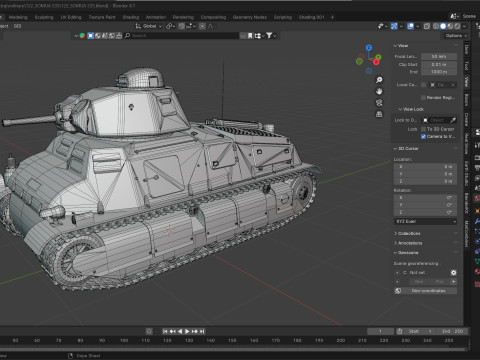Screen dimensions: 480x360
Task: Open the pivot point dropdown
Action: click(170, 26)
